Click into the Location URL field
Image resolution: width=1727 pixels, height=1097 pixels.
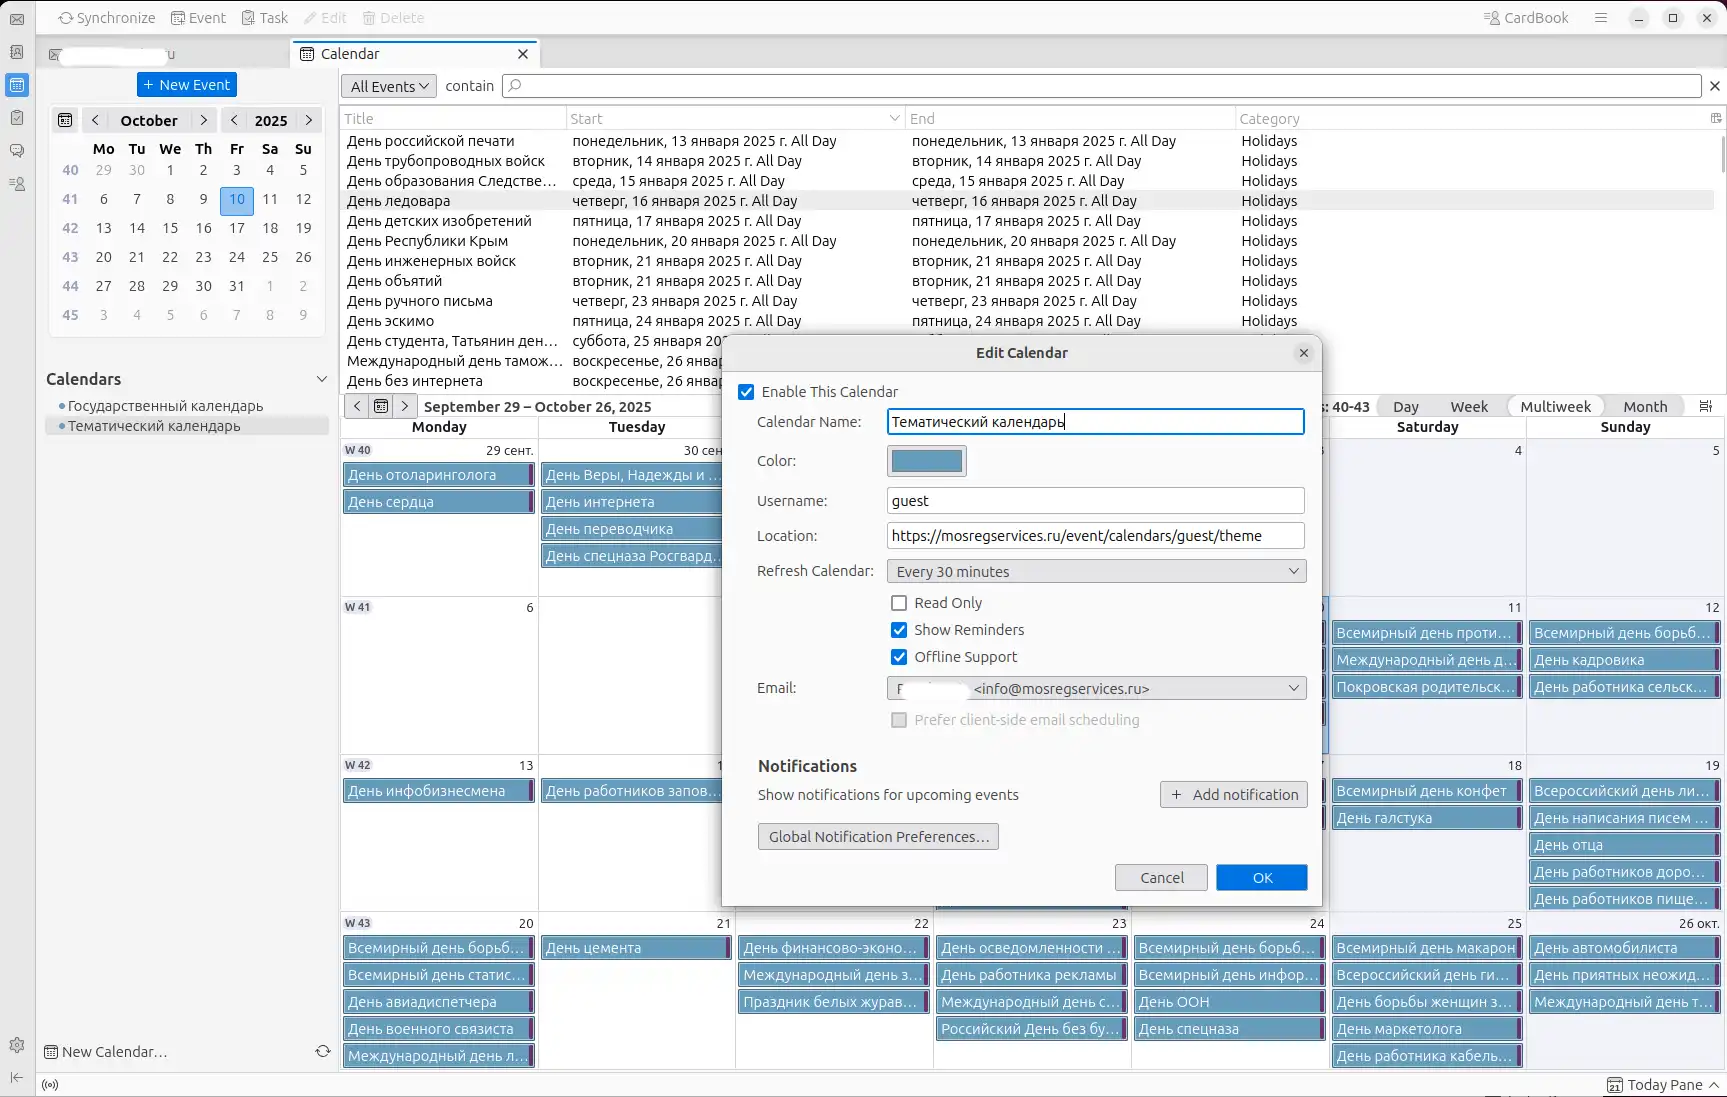[x=1095, y=536]
